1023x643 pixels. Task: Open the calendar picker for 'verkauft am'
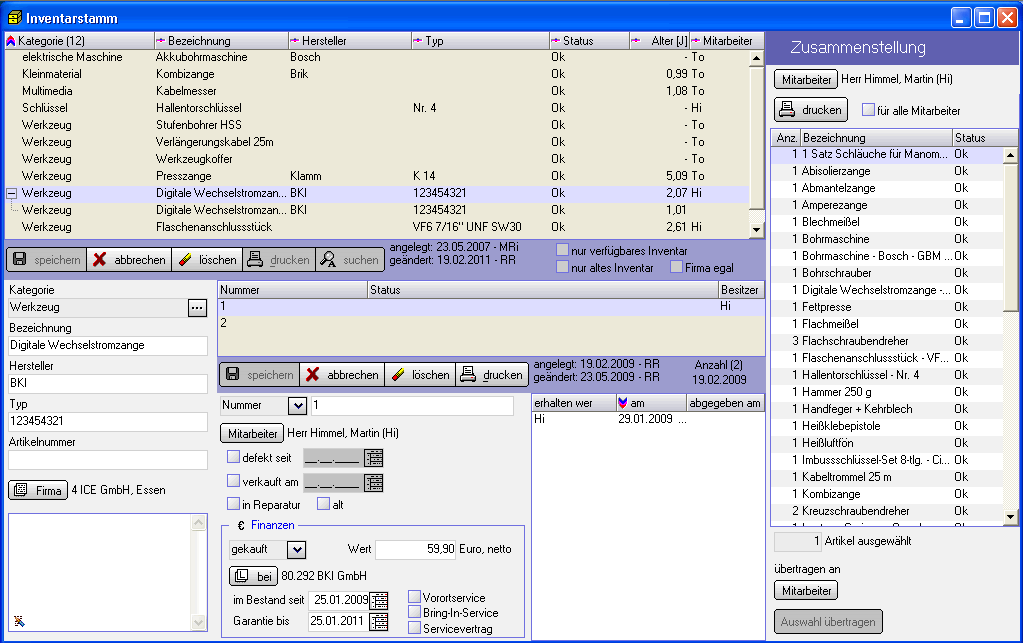coord(374,482)
